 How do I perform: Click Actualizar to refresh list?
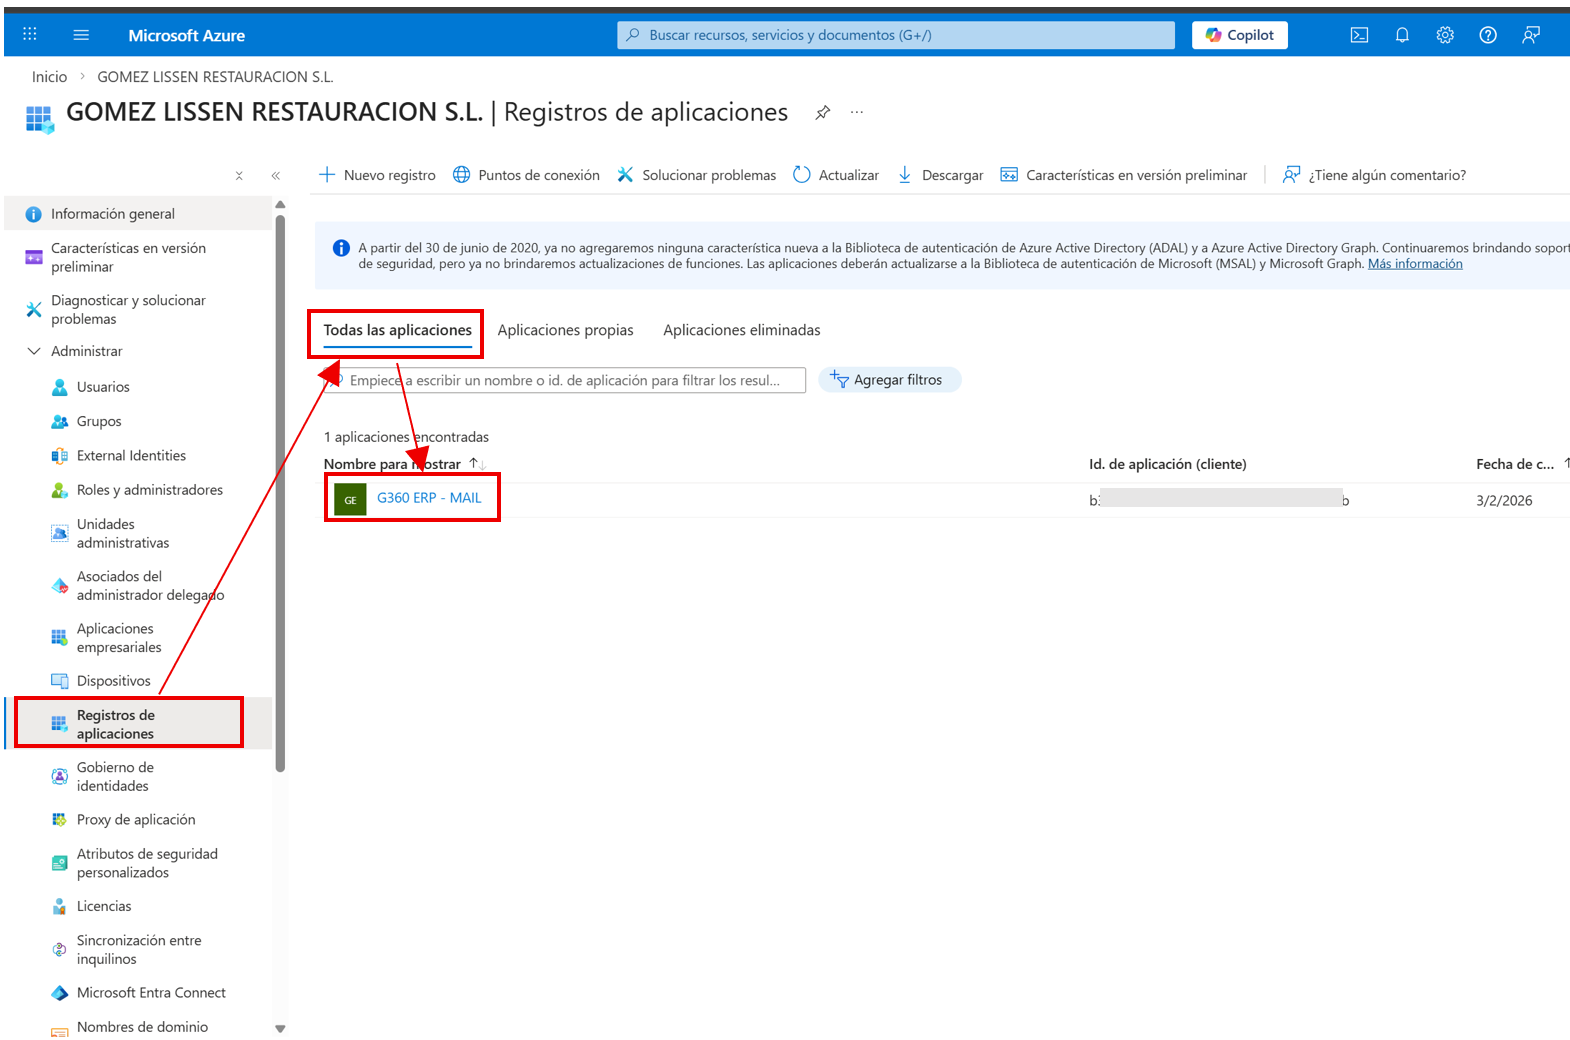tap(836, 175)
